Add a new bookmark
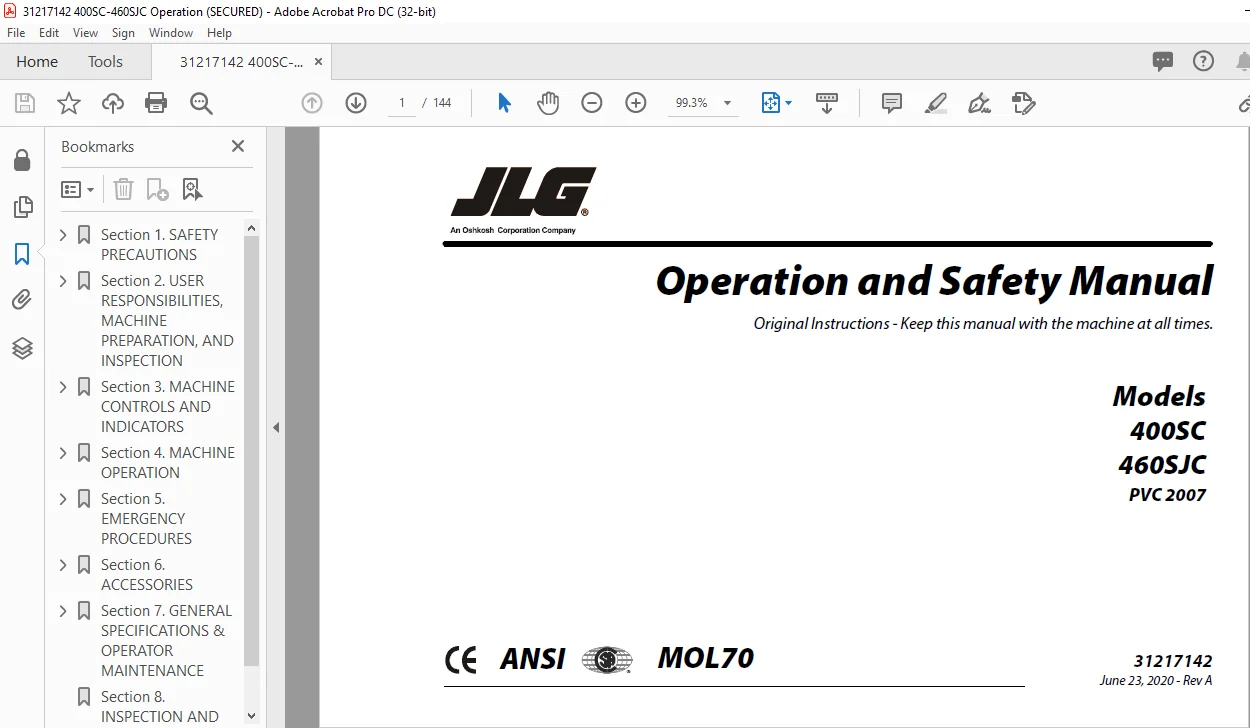1250x728 pixels. point(157,189)
